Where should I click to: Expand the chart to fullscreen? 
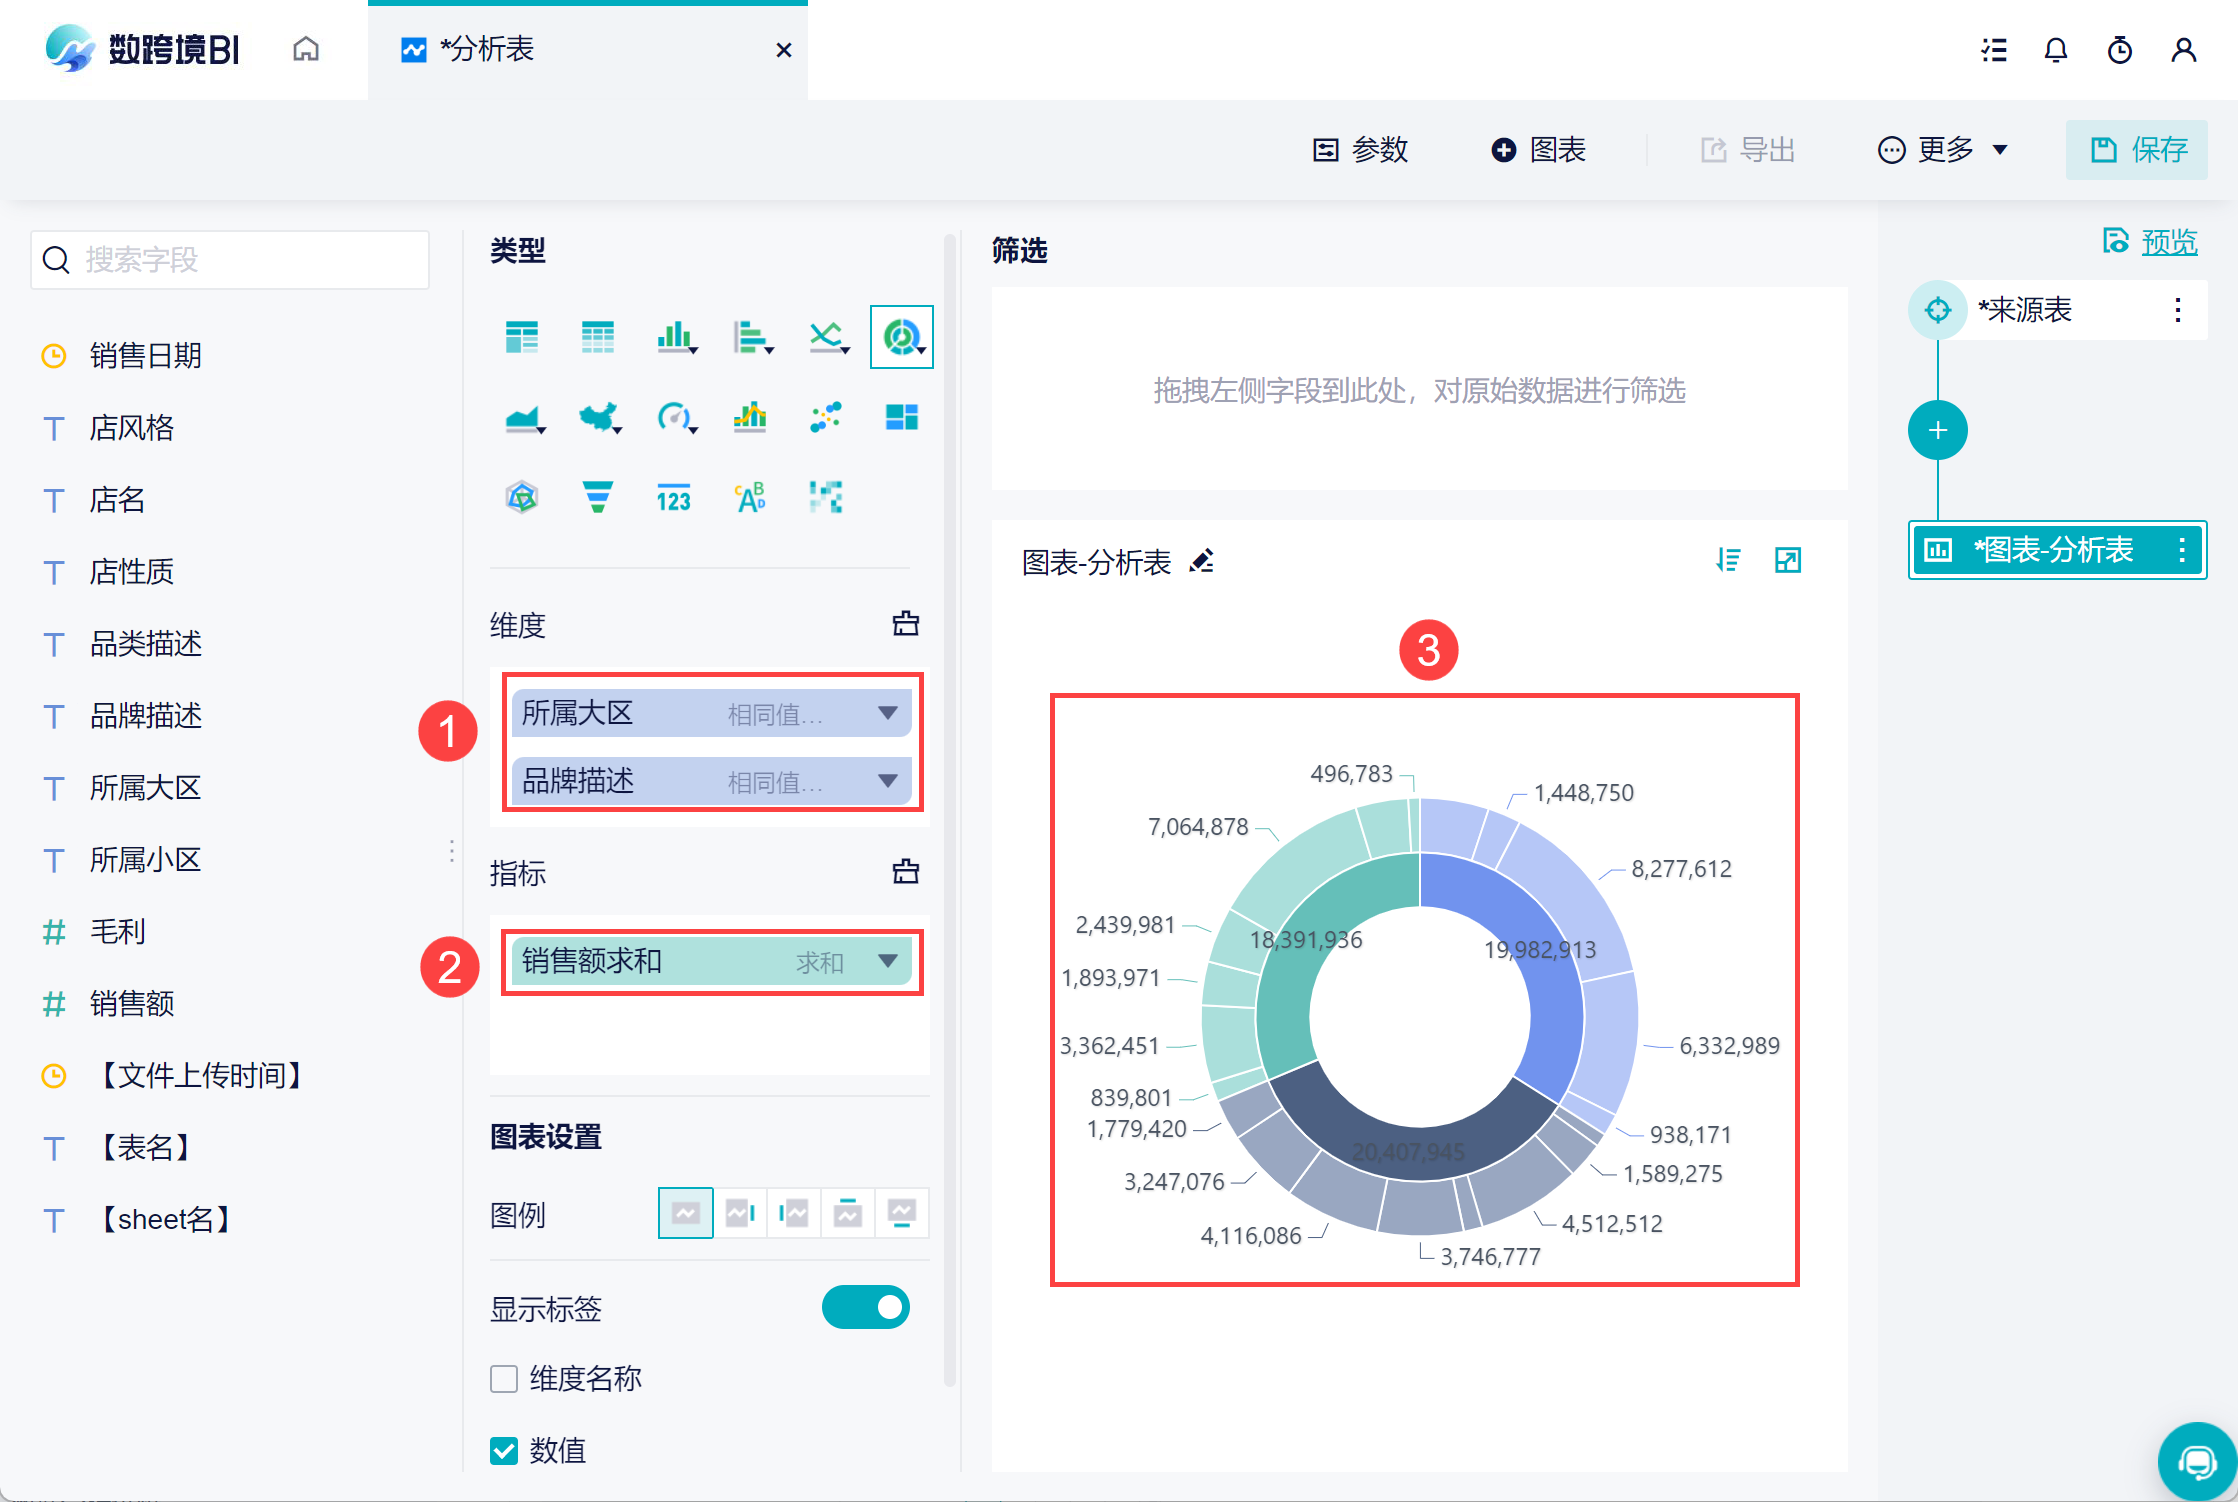[x=1788, y=560]
